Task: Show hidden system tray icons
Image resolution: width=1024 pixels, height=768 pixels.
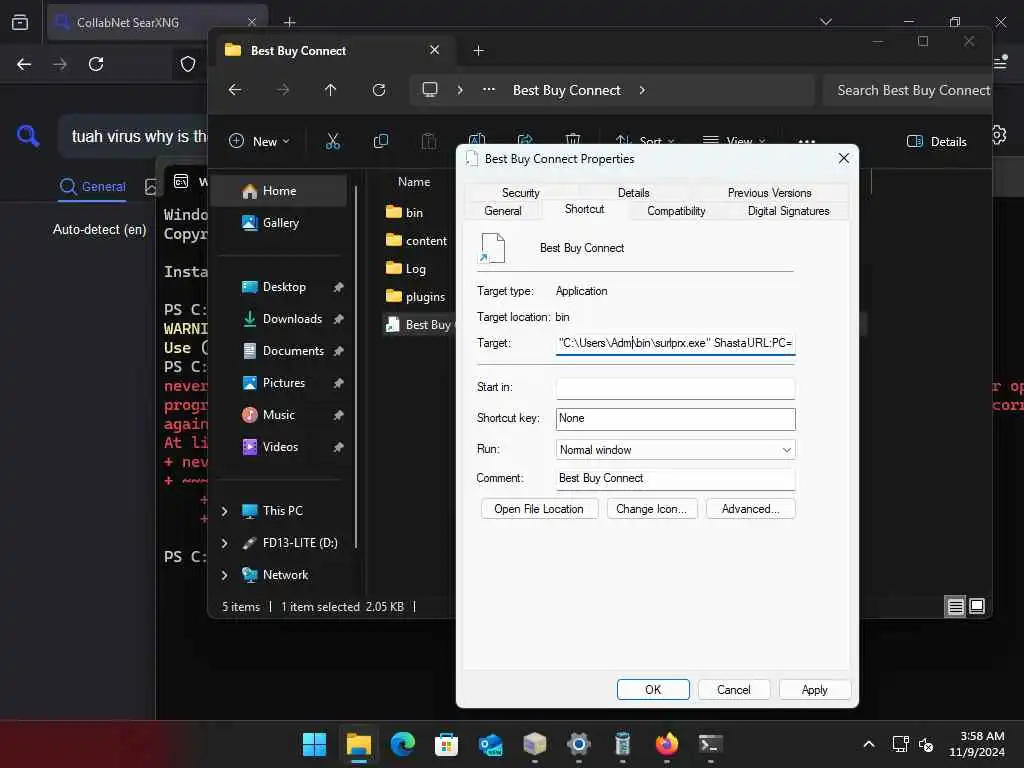Action: (x=869, y=744)
